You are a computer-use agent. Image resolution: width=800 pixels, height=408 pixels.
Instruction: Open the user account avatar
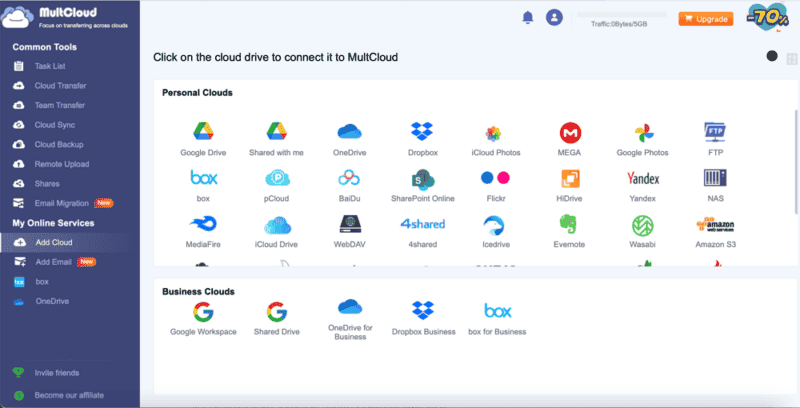tap(554, 17)
